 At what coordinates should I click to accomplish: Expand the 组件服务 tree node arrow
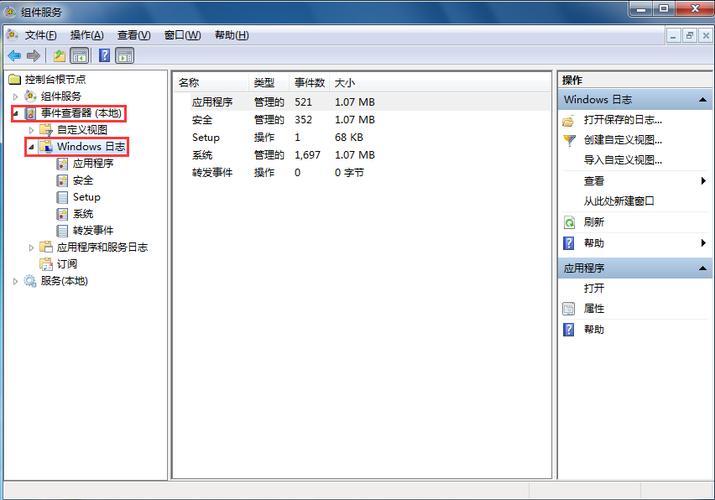click(x=15, y=97)
